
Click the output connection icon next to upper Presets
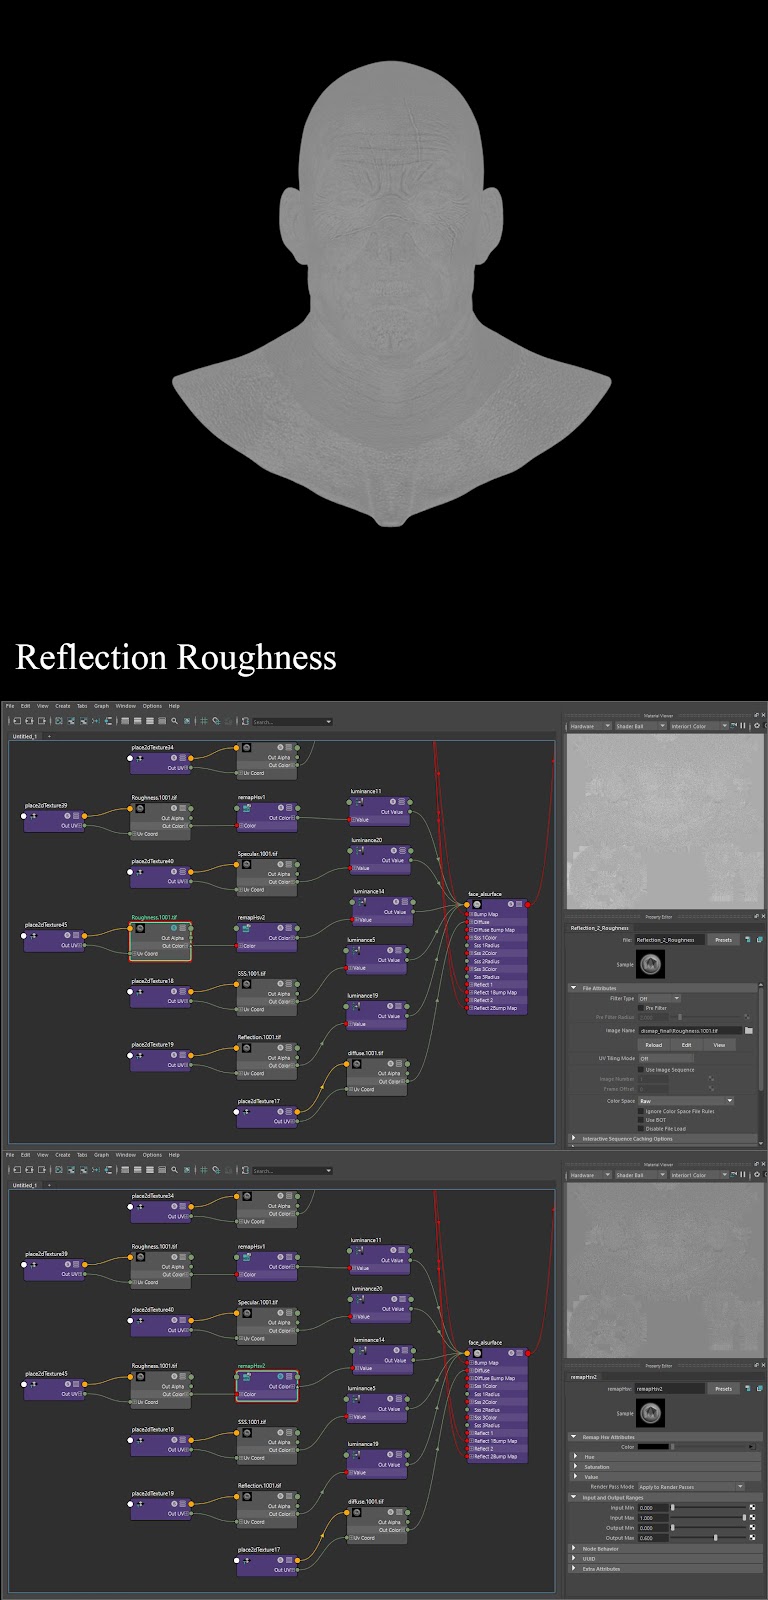760,940
